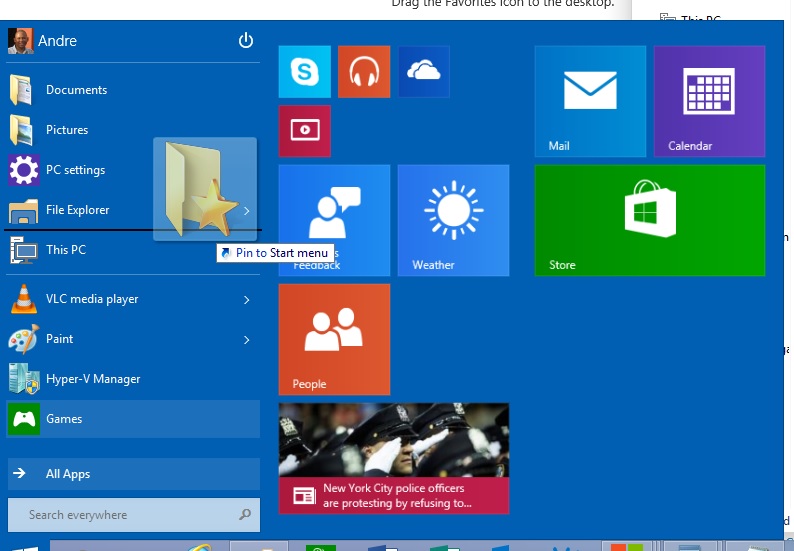
Task: Click the All Apps arrow icon
Action: pos(19,474)
